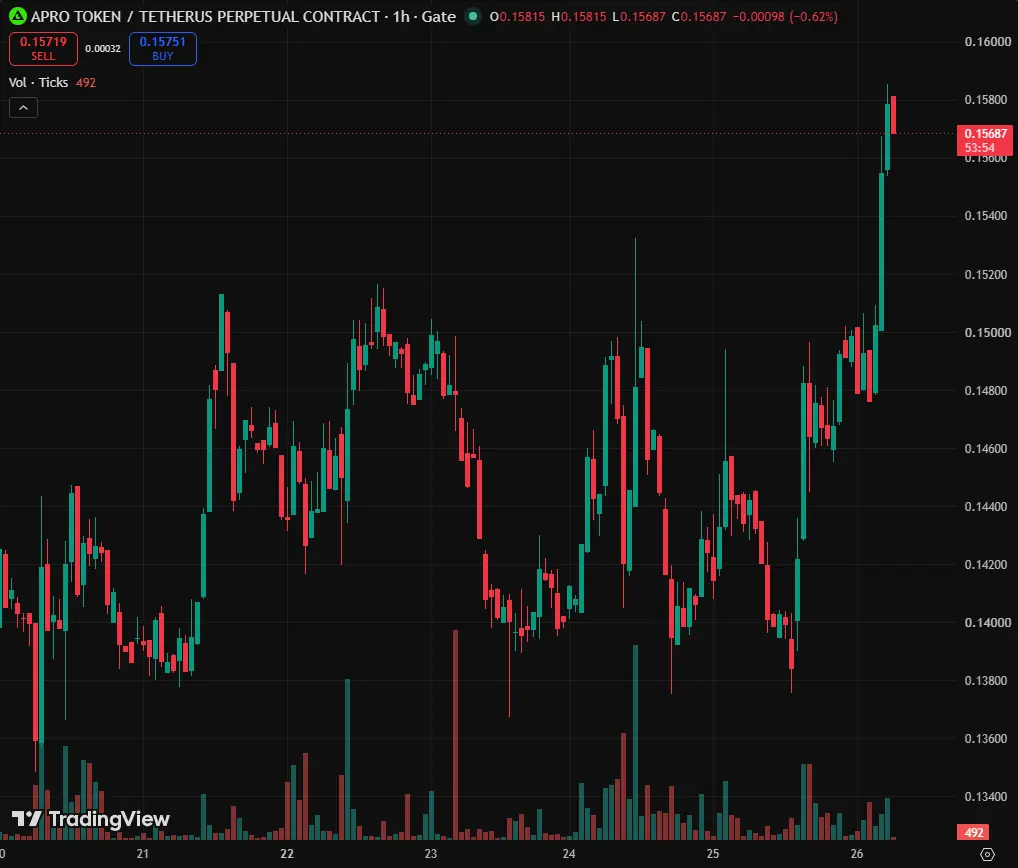Select the Vol · Ticks indicator label

point(38,82)
